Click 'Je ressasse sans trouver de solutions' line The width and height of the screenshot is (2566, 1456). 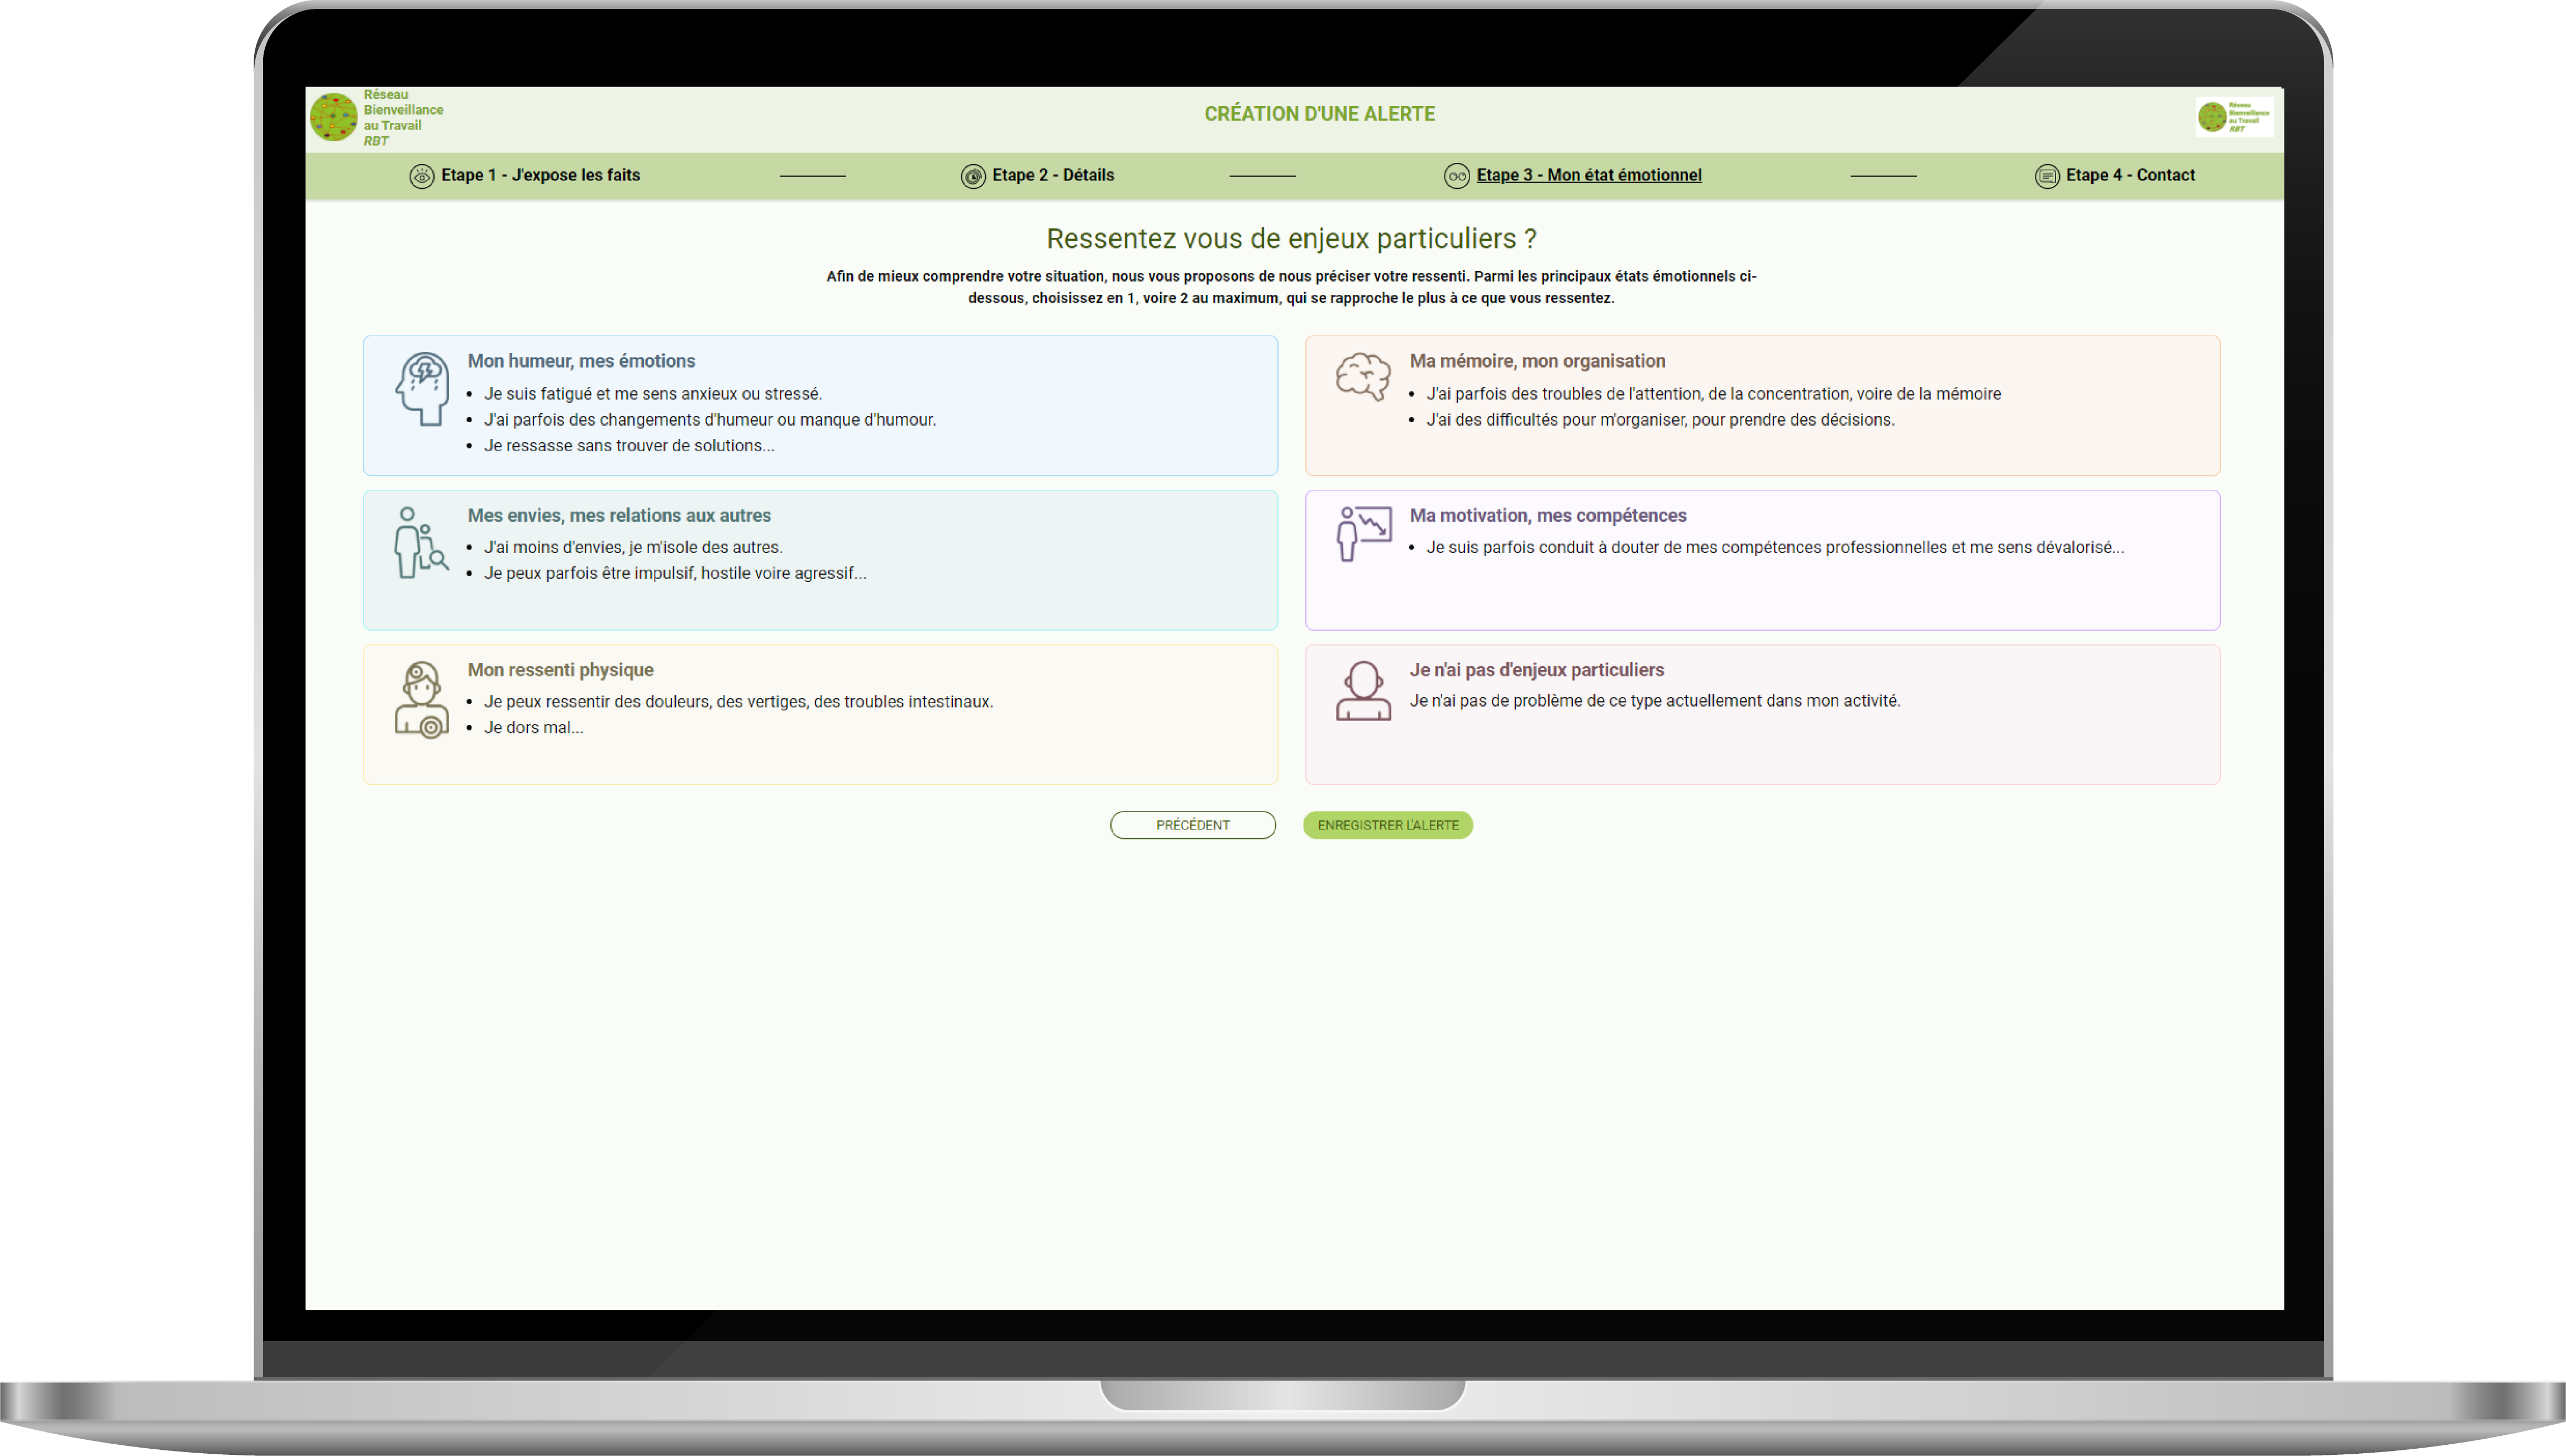(x=629, y=446)
